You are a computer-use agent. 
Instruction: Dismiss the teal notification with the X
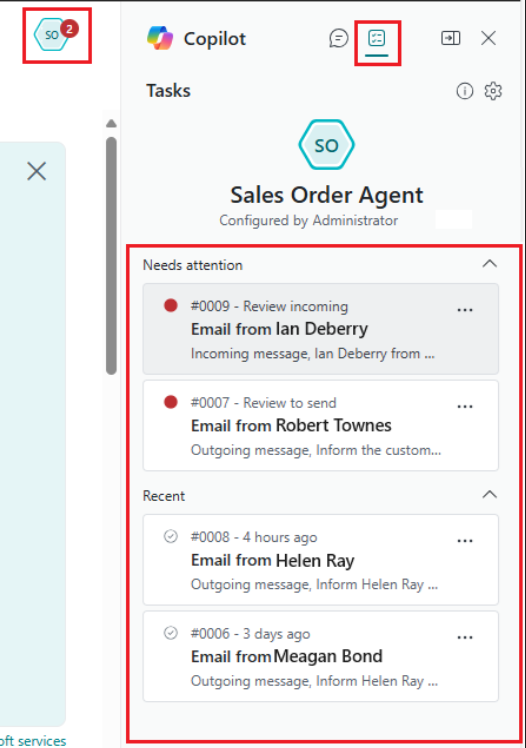coord(37,171)
